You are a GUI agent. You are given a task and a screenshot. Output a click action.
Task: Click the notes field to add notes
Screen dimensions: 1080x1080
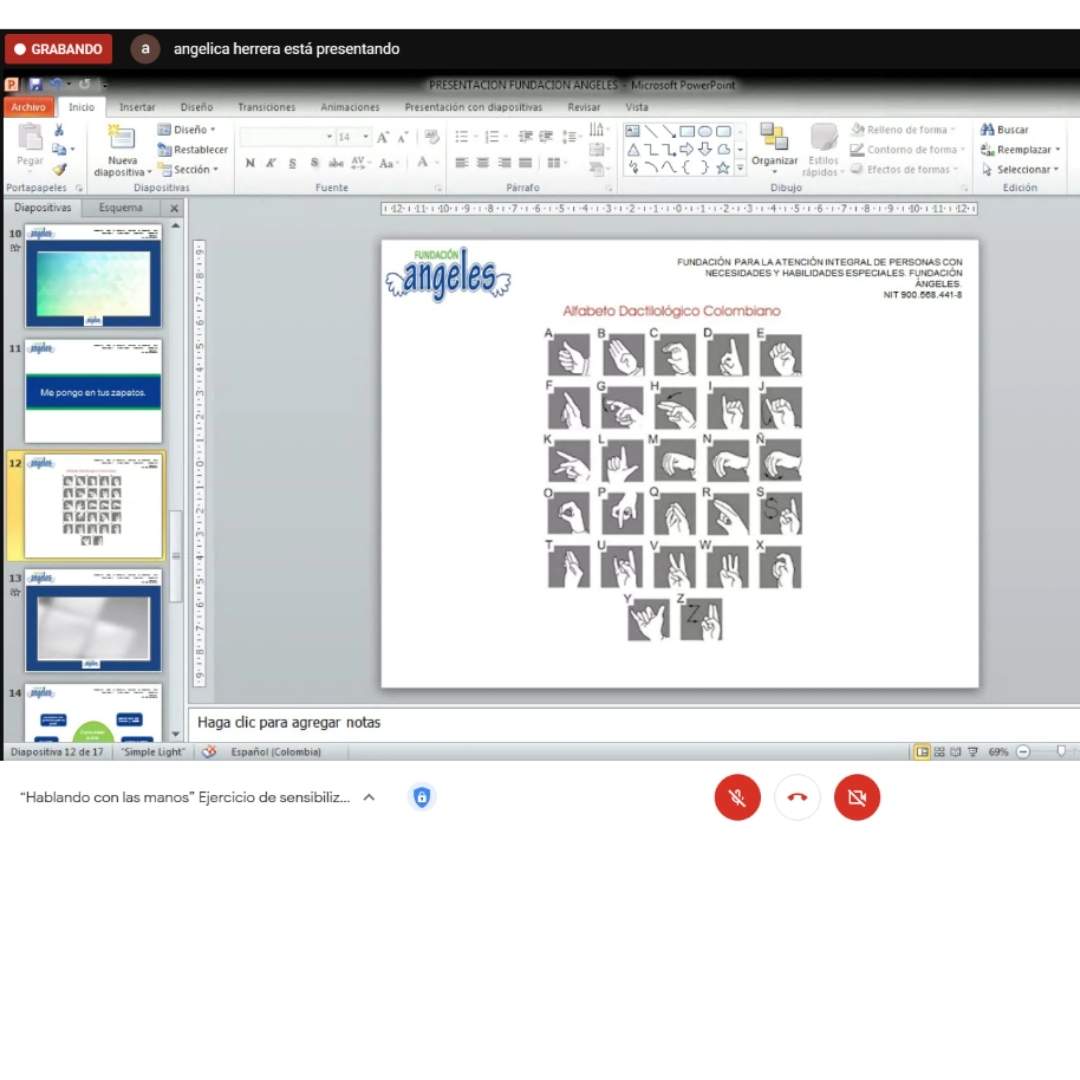tap(634, 723)
